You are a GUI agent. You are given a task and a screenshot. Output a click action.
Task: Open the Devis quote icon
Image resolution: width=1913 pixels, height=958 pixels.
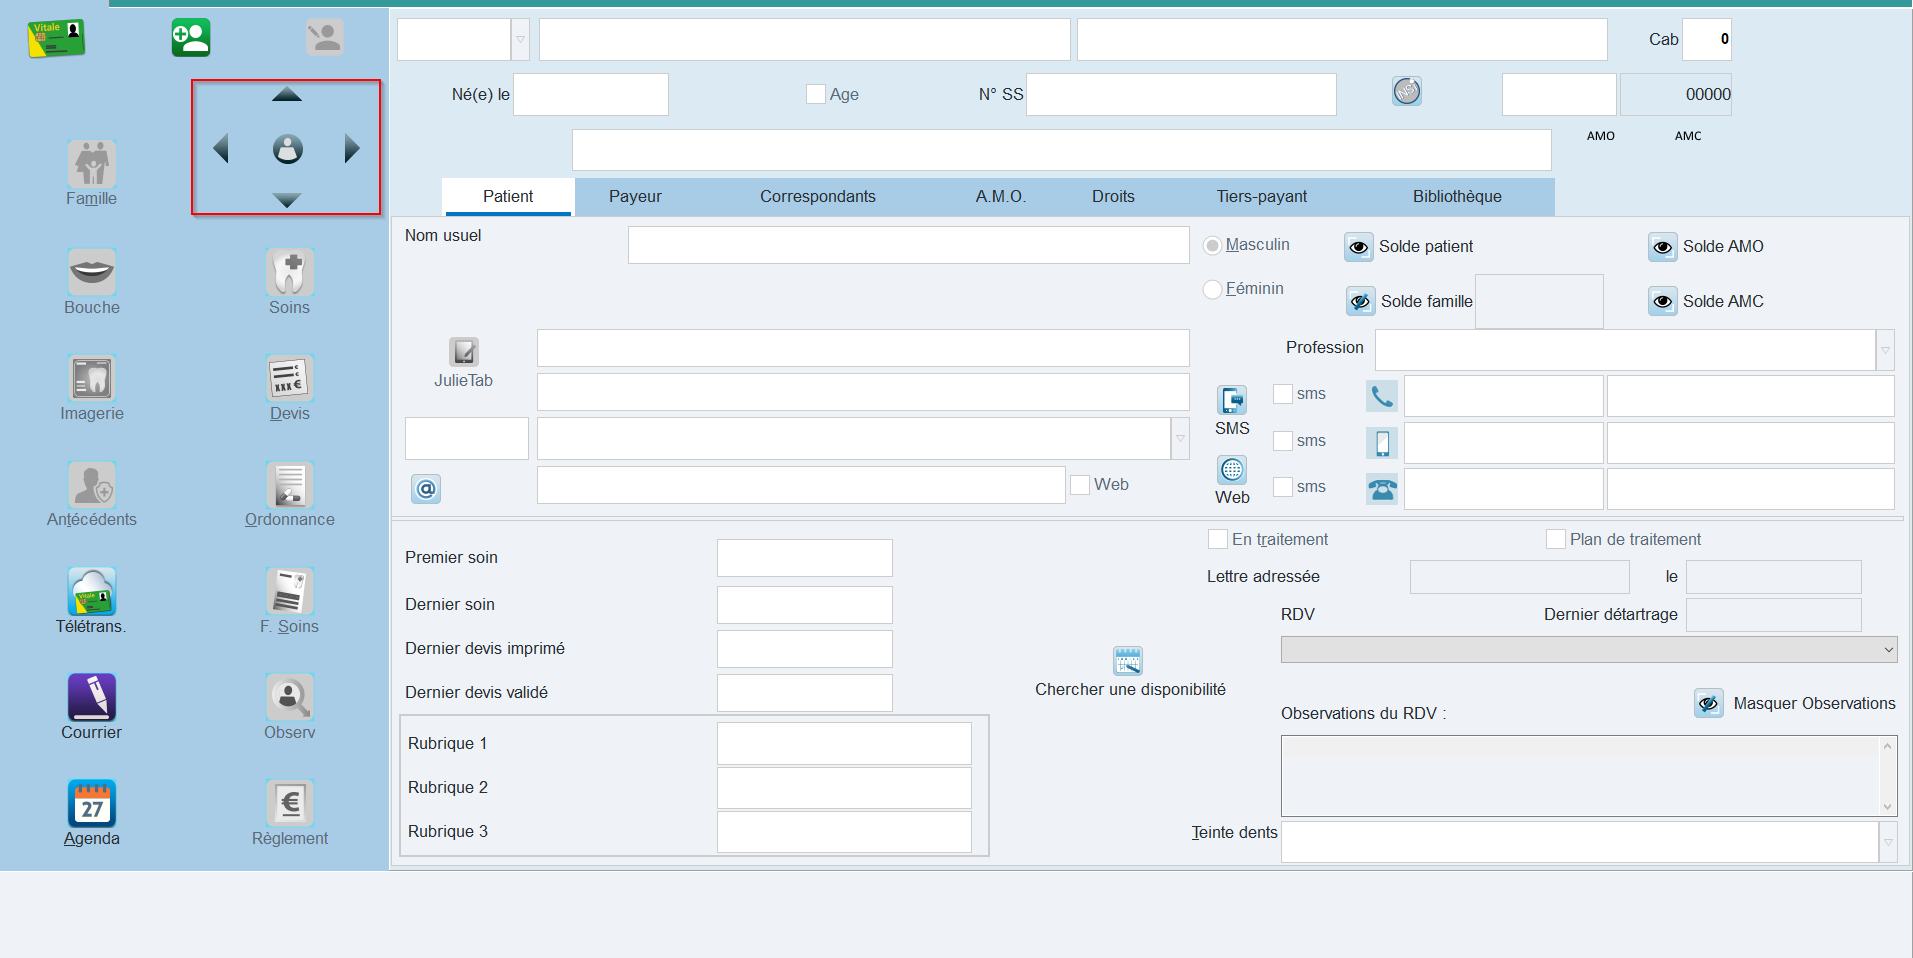point(290,378)
